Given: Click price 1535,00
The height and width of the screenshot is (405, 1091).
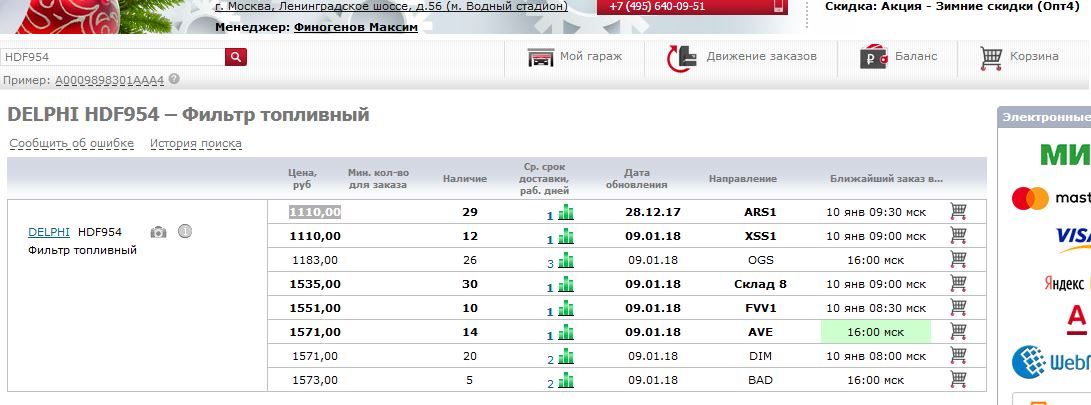Looking at the screenshot, I should (314, 284).
